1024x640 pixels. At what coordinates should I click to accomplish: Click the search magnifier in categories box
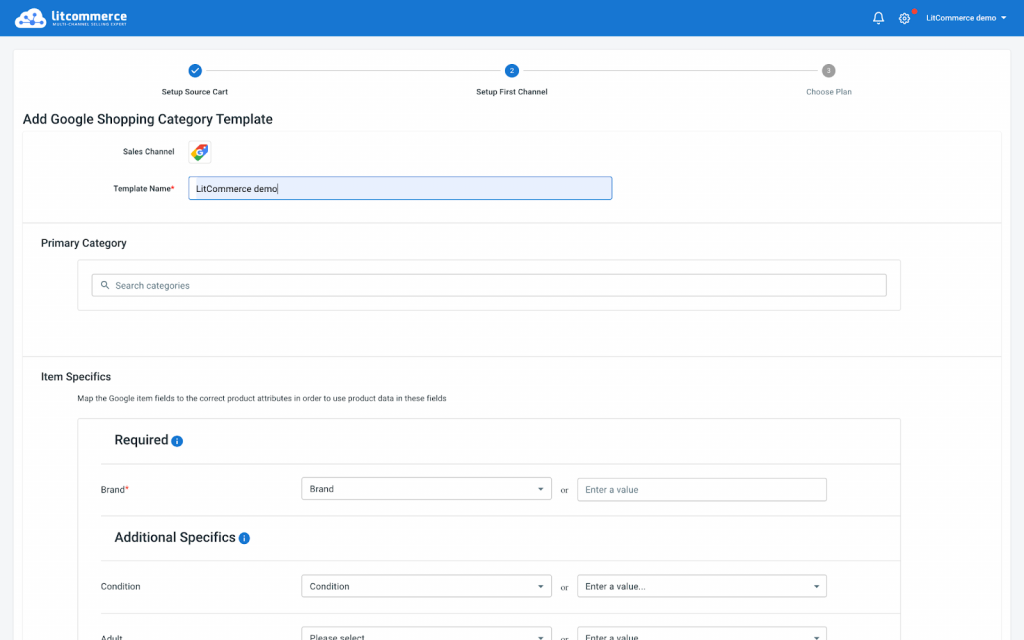click(104, 285)
